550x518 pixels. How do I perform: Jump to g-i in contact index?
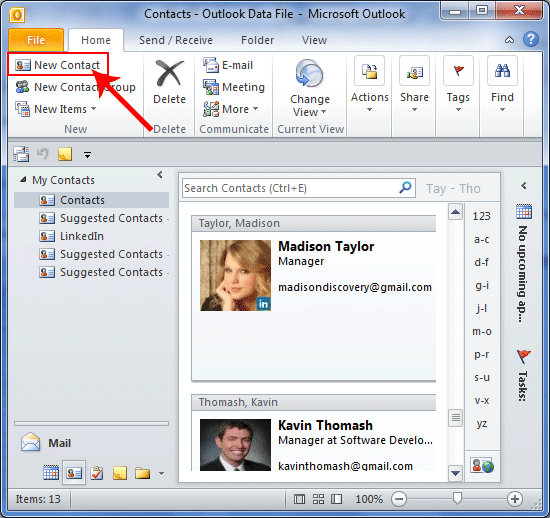pos(482,285)
